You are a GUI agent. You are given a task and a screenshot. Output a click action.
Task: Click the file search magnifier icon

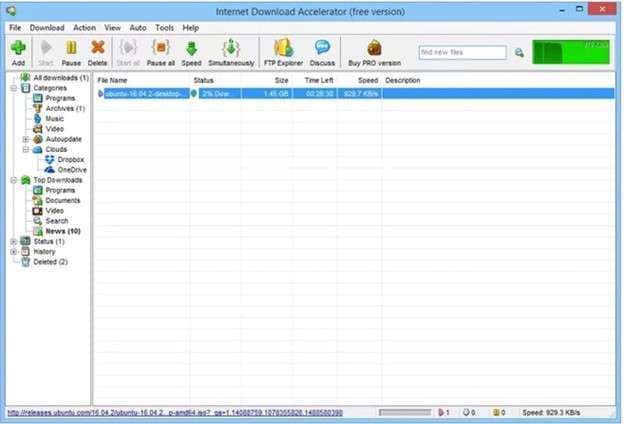click(x=519, y=53)
